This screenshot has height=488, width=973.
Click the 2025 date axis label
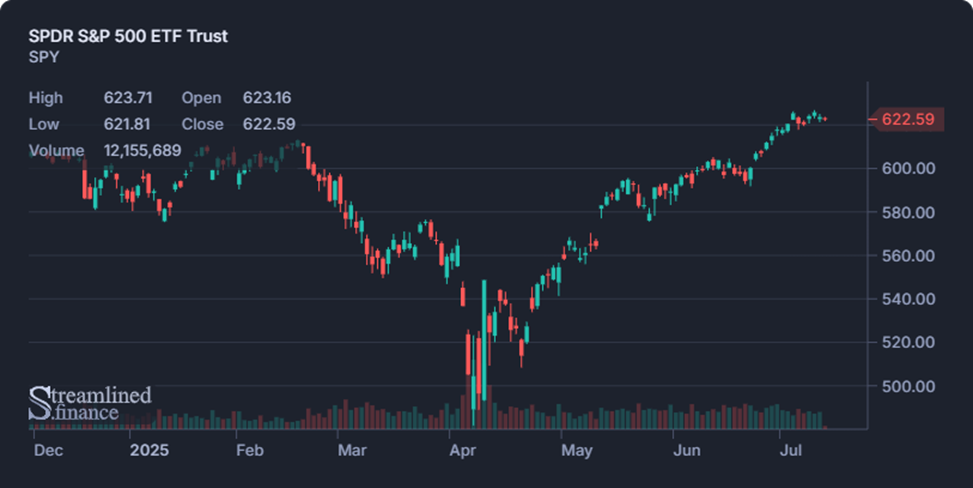(x=149, y=450)
